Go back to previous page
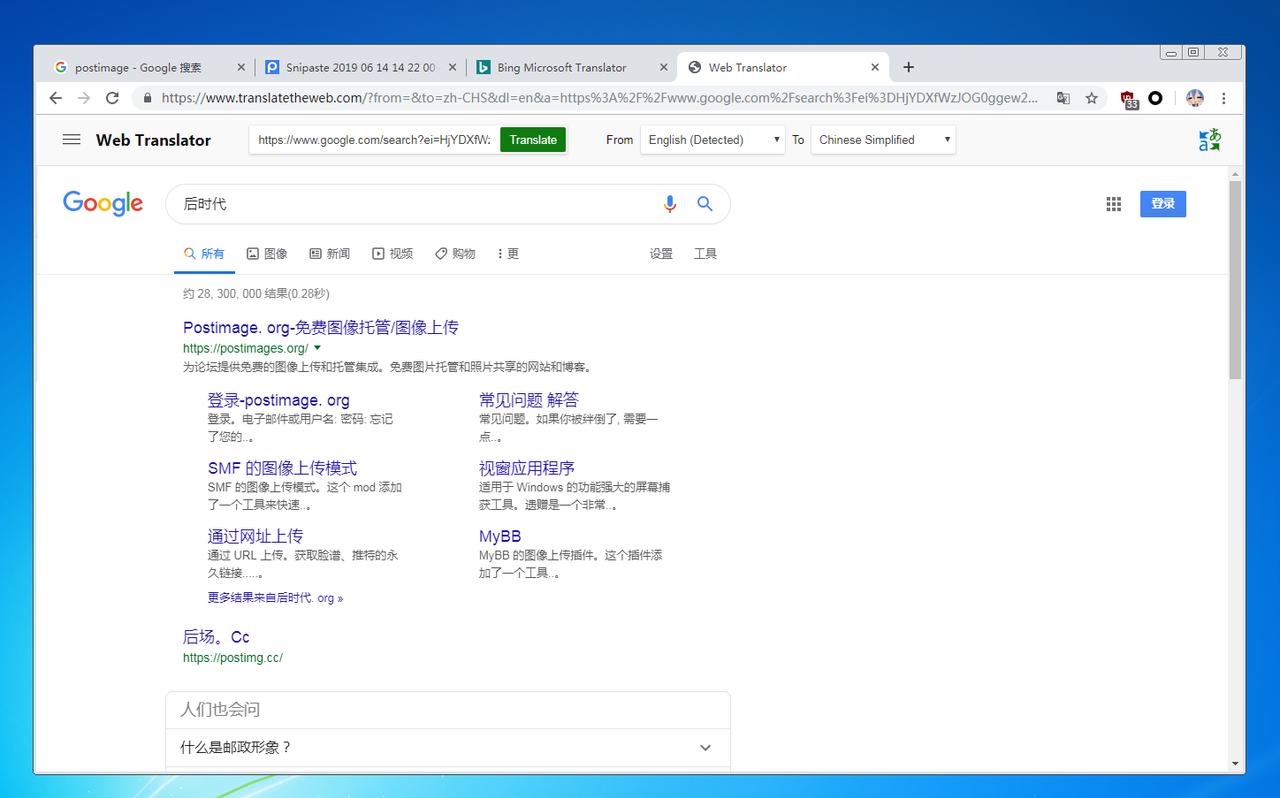The image size is (1280, 798). coord(56,98)
